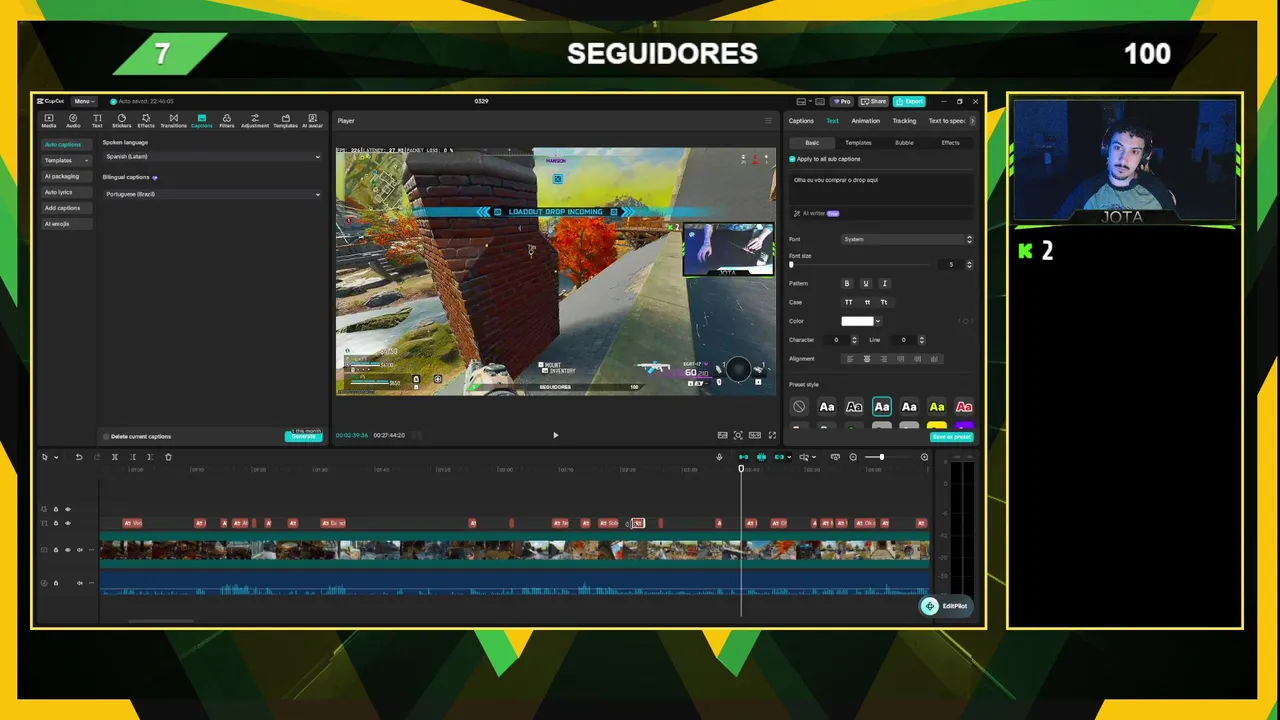Click the timeline zoom-in magnifier

coord(924,457)
